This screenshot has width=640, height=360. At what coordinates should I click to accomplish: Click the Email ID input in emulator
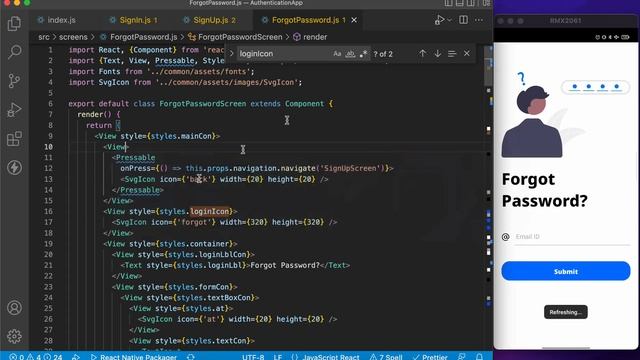coord(573,237)
